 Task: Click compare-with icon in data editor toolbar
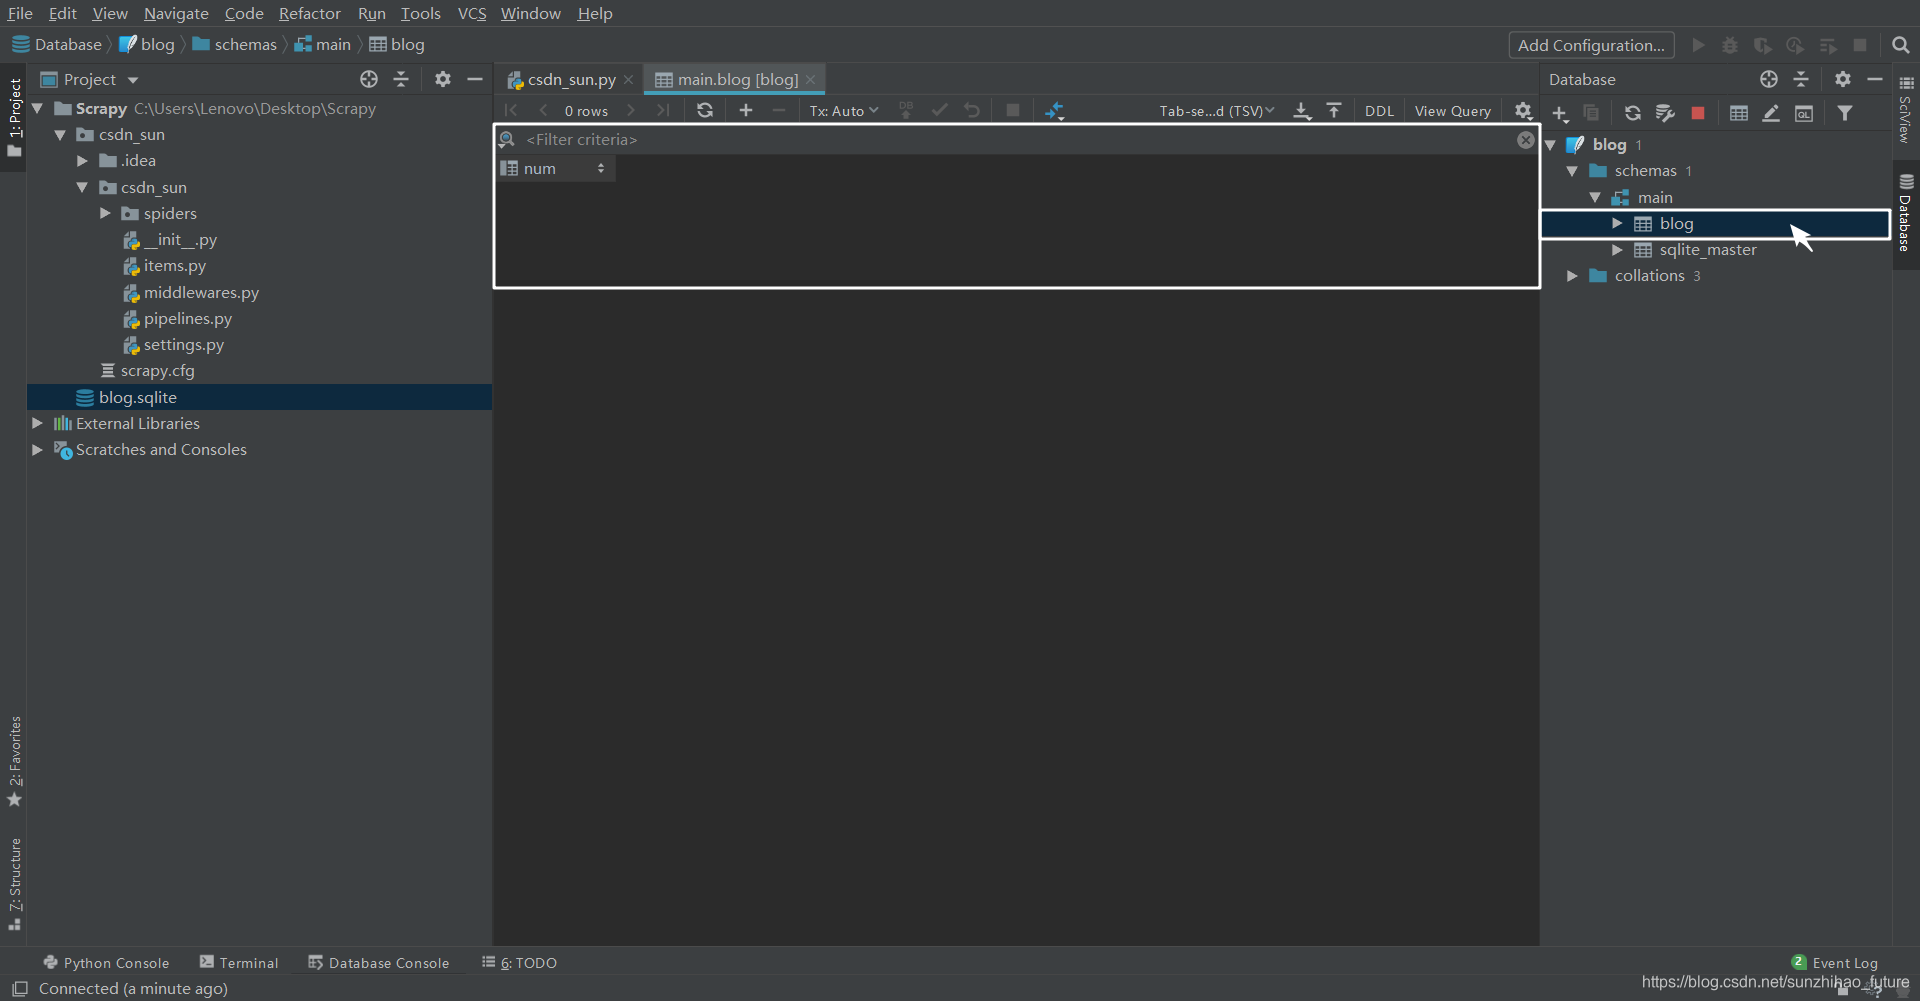[x=1055, y=111]
